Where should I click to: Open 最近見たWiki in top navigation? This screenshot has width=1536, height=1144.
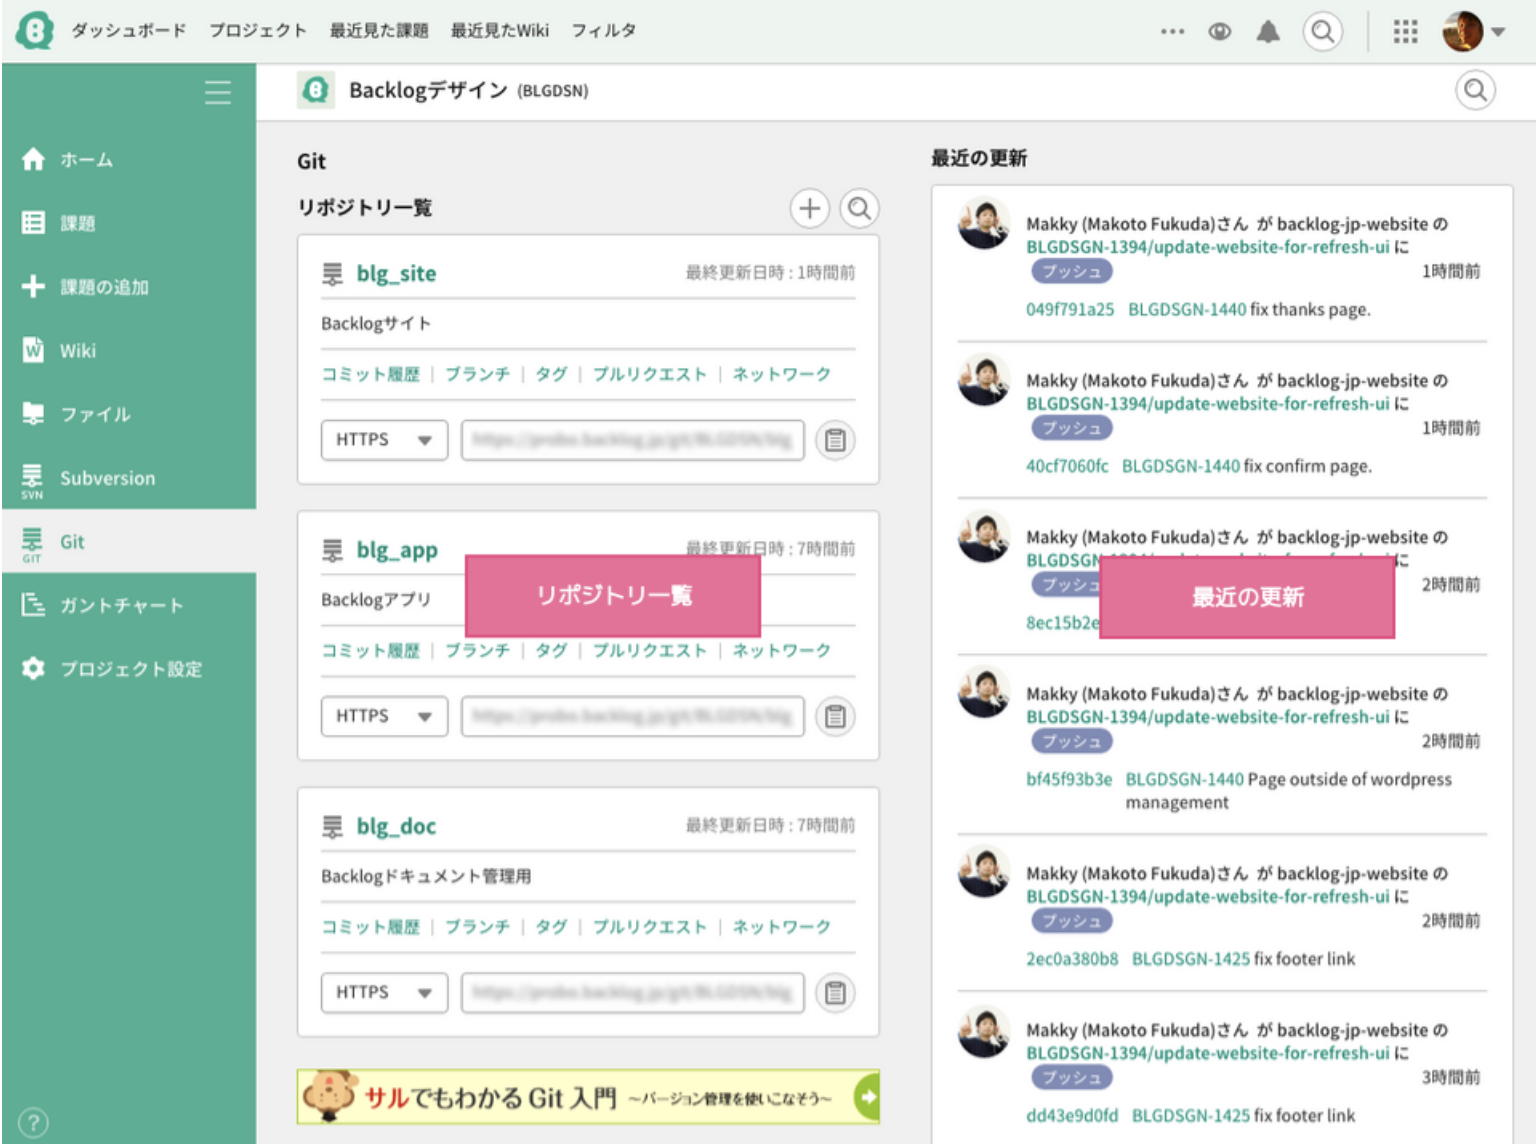500,30
